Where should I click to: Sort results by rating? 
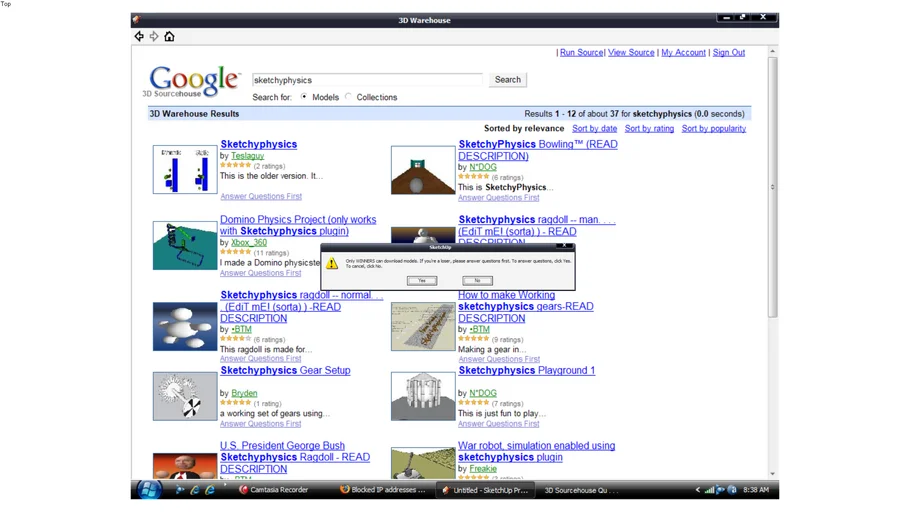[x=649, y=128]
